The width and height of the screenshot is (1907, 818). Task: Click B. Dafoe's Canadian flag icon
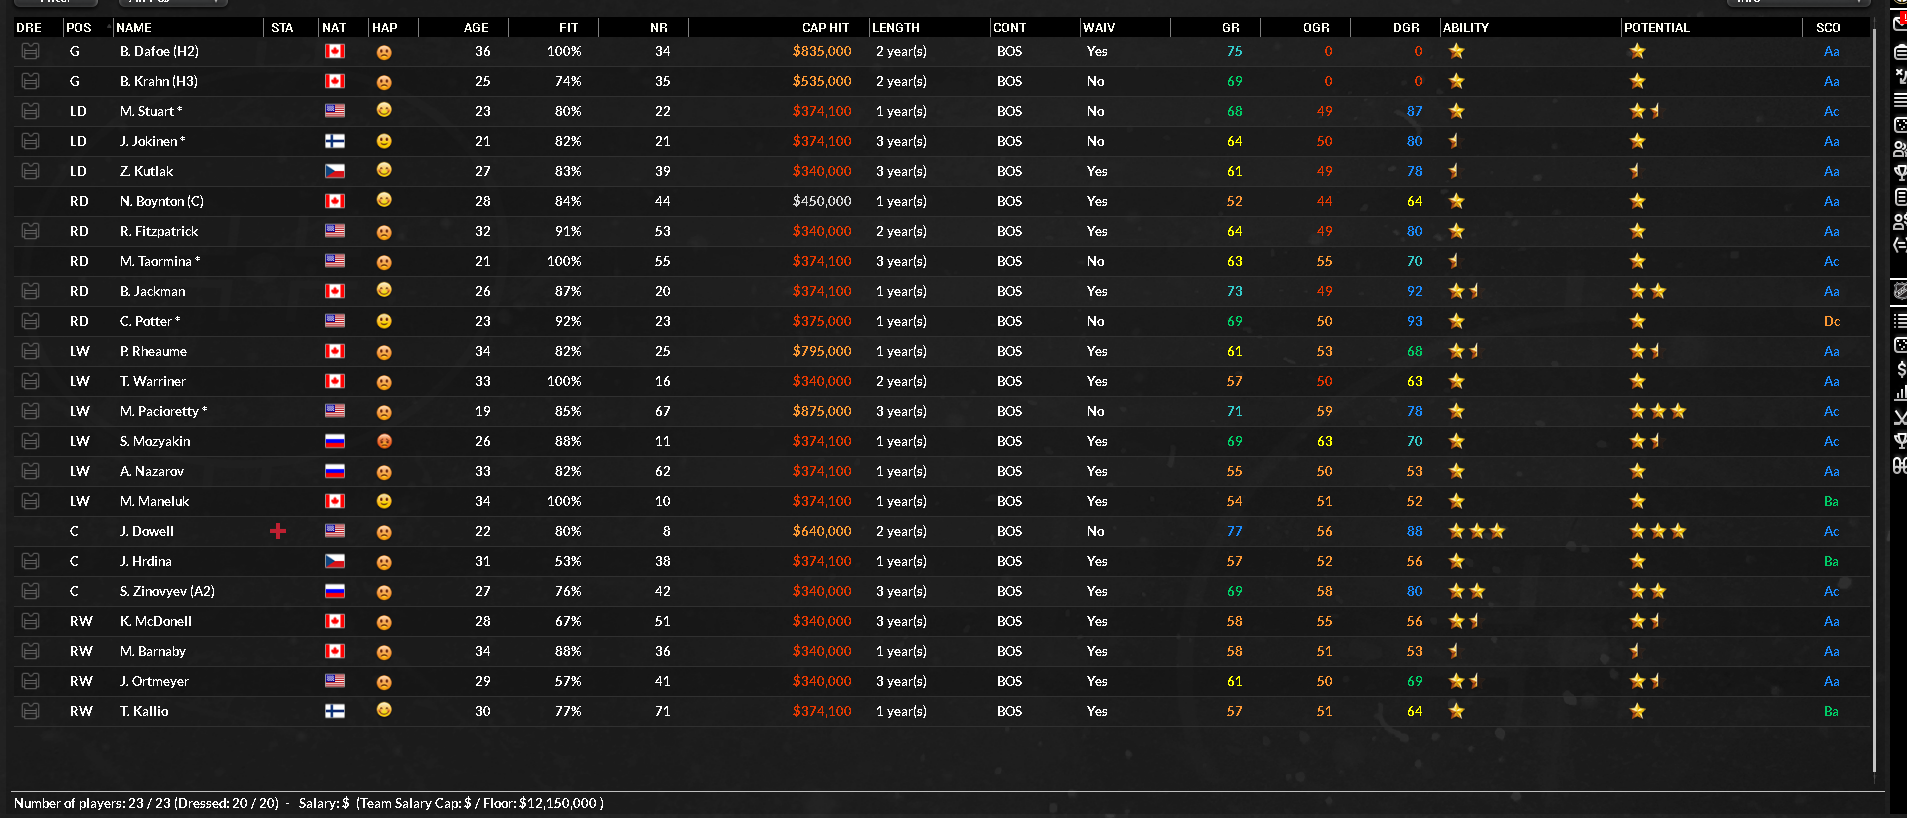coord(335,51)
